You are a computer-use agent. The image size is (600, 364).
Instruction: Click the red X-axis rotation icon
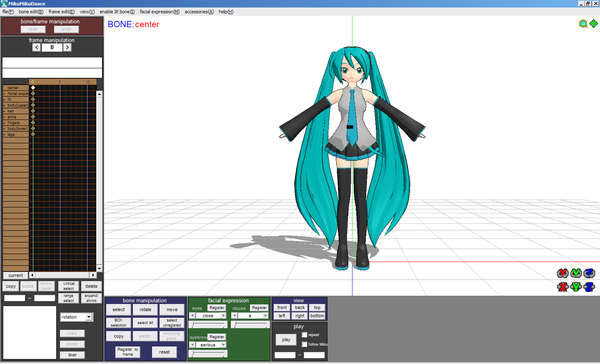pyautogui.click(x=562, y=273)
